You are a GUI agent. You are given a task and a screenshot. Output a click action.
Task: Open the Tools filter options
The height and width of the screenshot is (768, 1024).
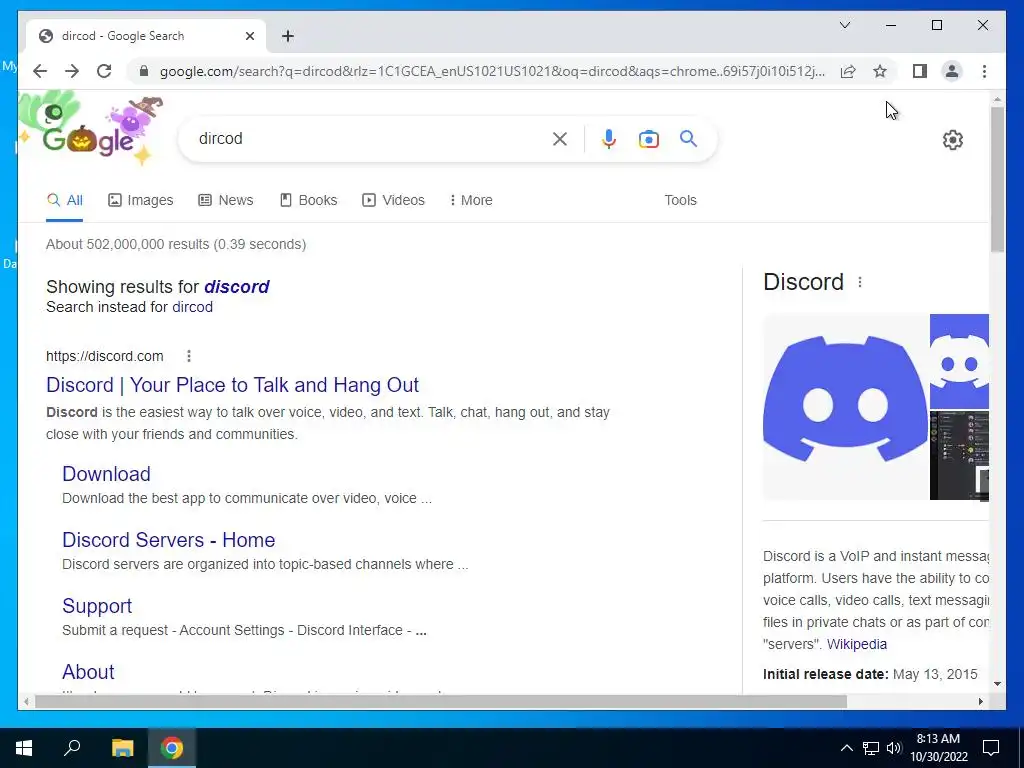(x=680, y=200)
